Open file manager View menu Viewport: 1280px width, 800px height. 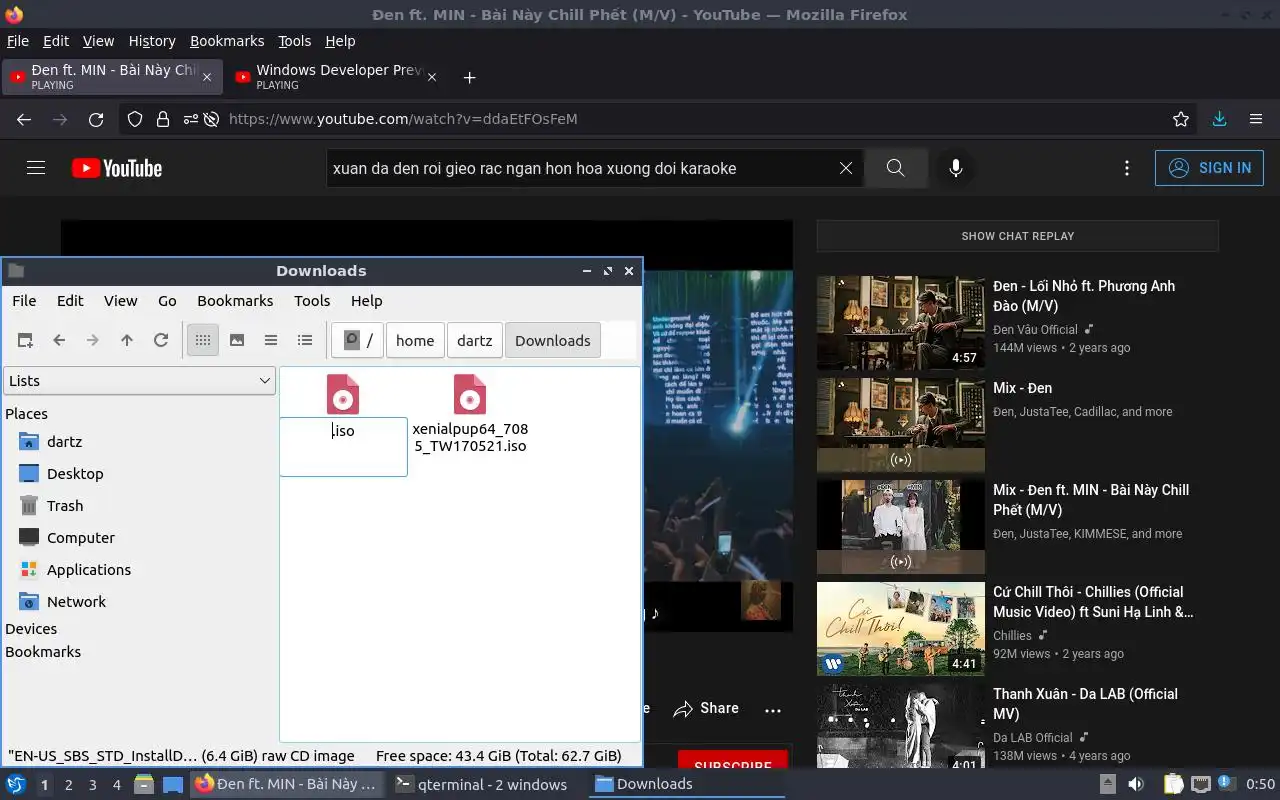tap(121, 301)
